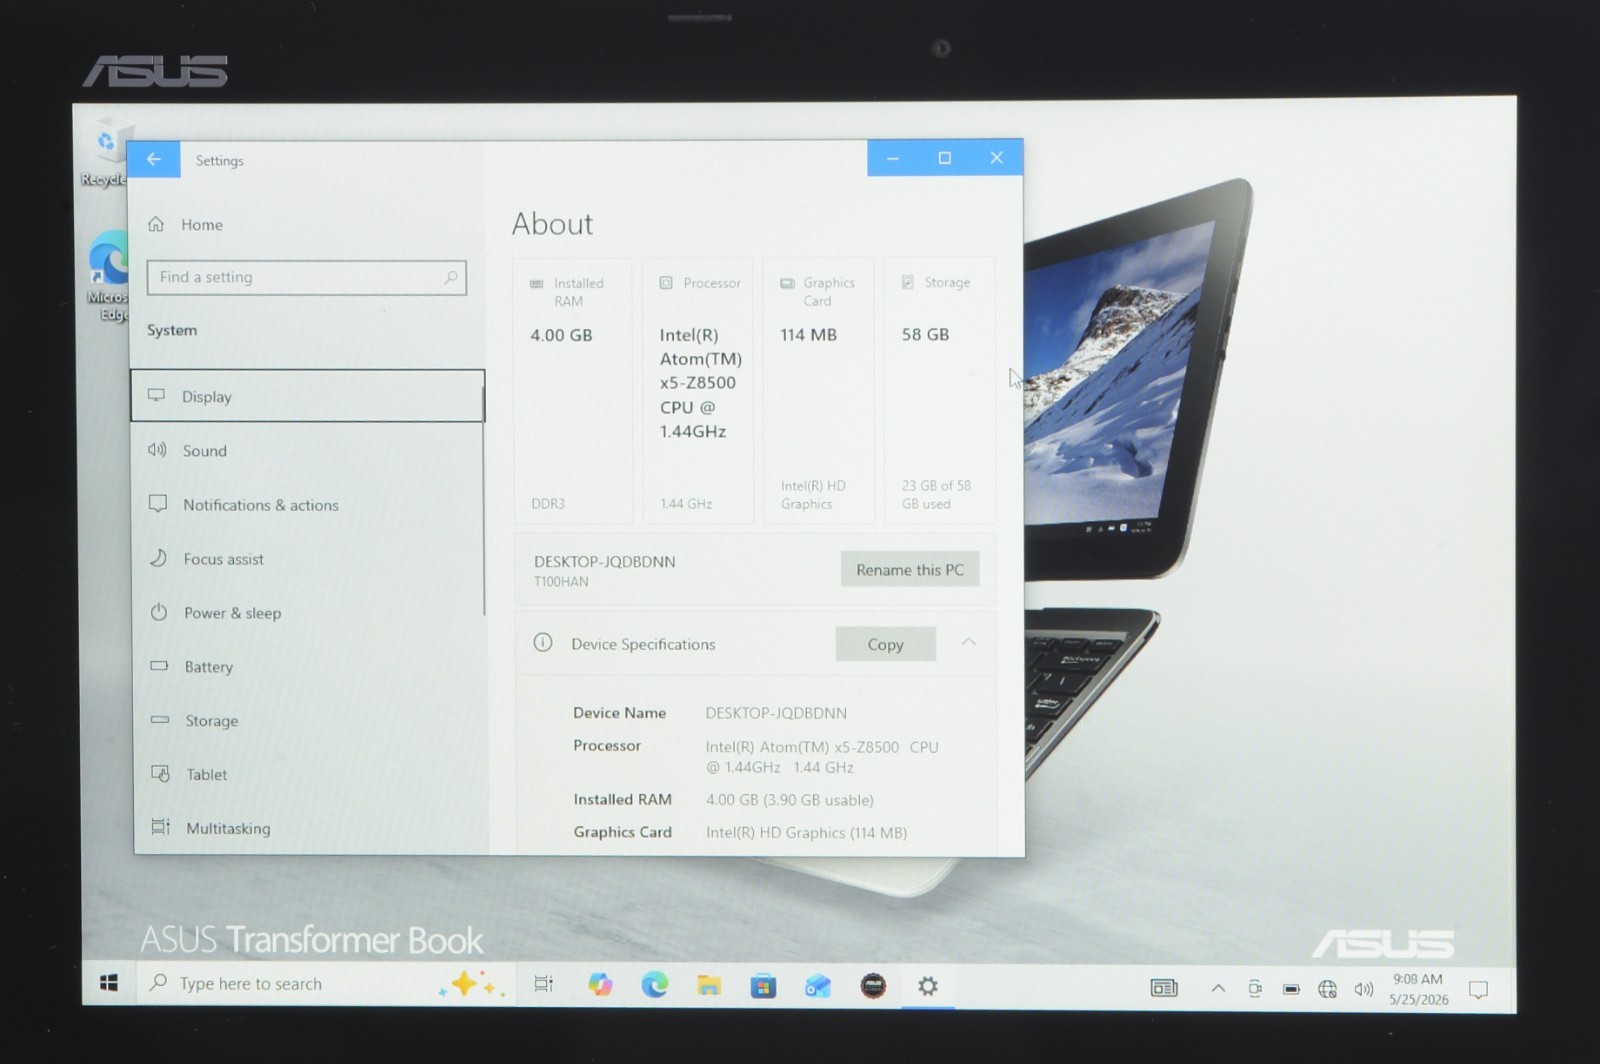Screen dimensions: 1600x1064
Task: Click the Storage 58 GB card
Action: tap(939, 391)
